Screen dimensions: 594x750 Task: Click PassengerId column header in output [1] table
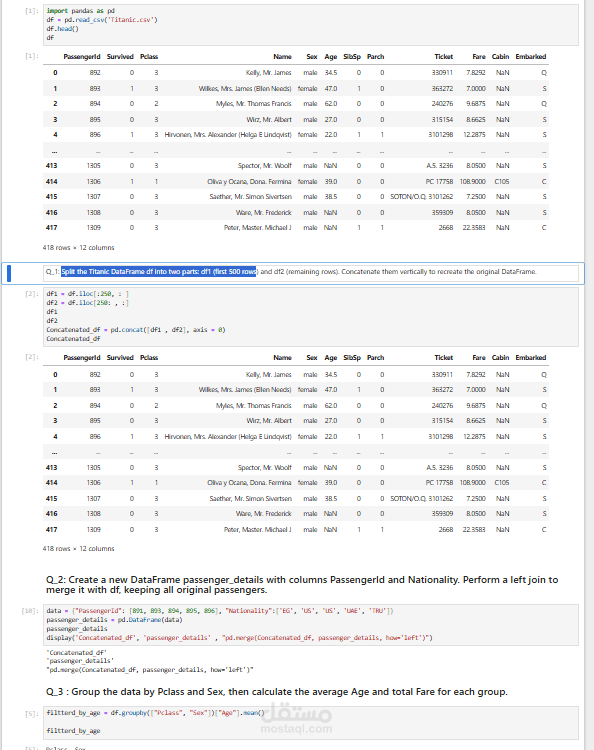click(82, 56)
